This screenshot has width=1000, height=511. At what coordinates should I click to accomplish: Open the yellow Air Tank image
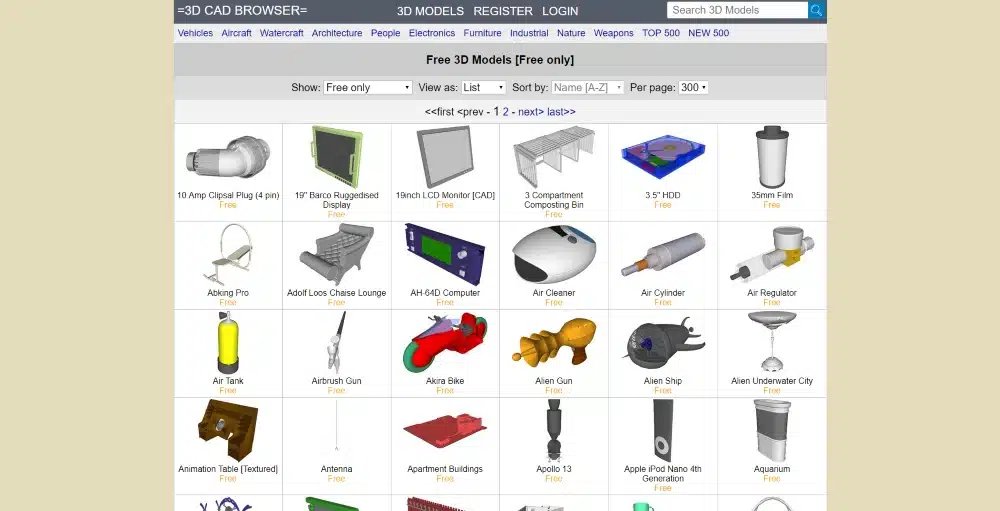click(x=228, y=343)
